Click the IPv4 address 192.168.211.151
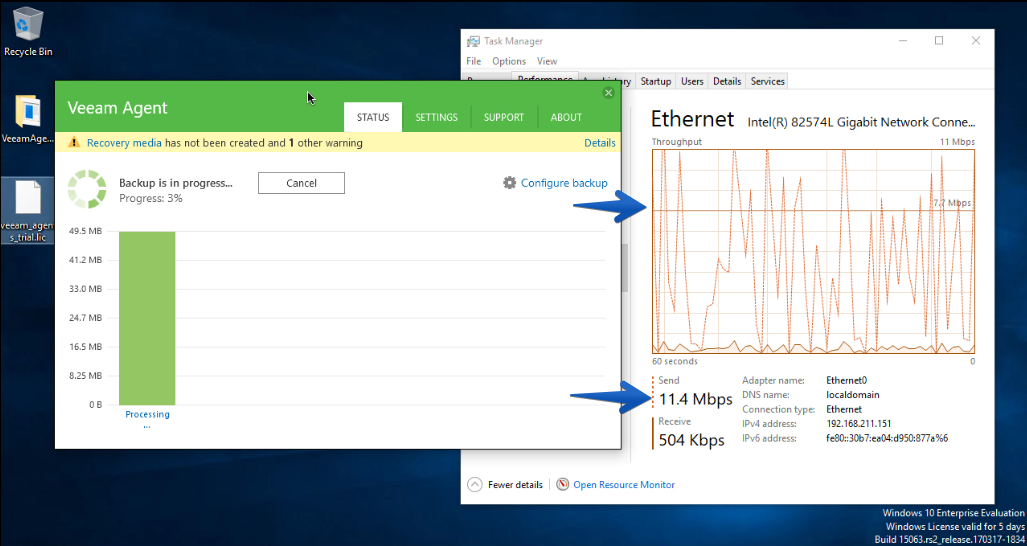 (859, 424)
